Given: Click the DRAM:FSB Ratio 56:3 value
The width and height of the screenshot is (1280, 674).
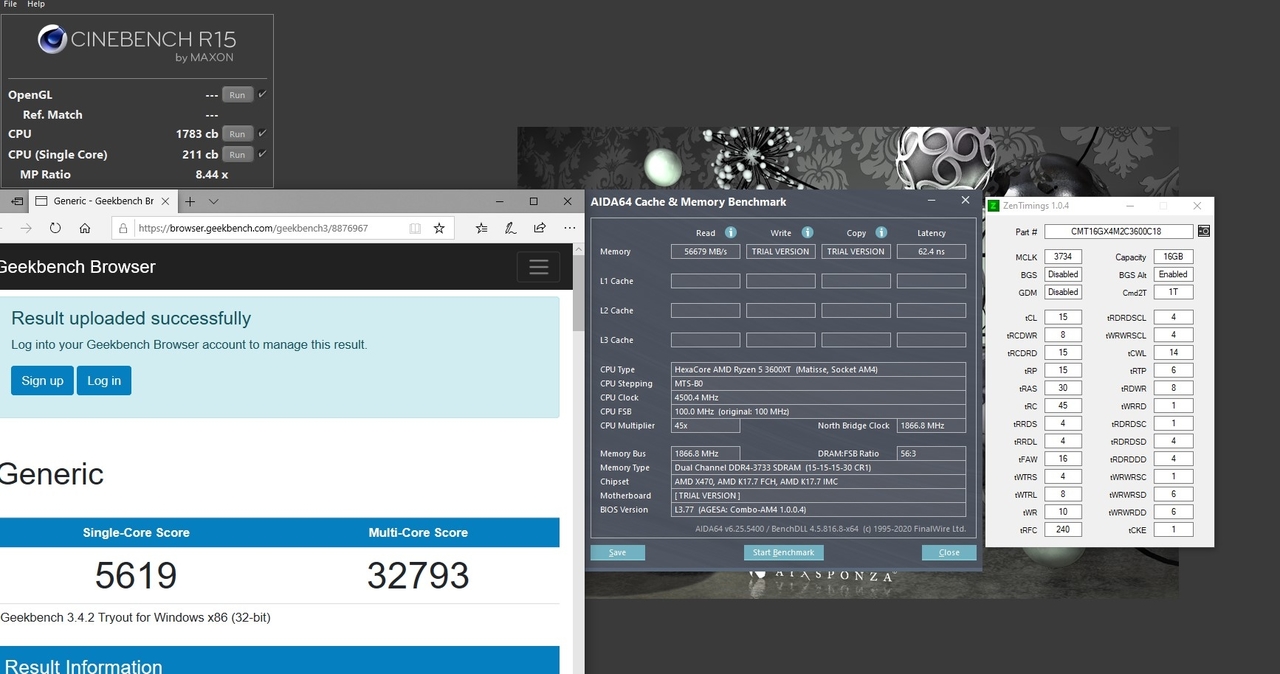Looking at the screenshot, I should [931, 453].
